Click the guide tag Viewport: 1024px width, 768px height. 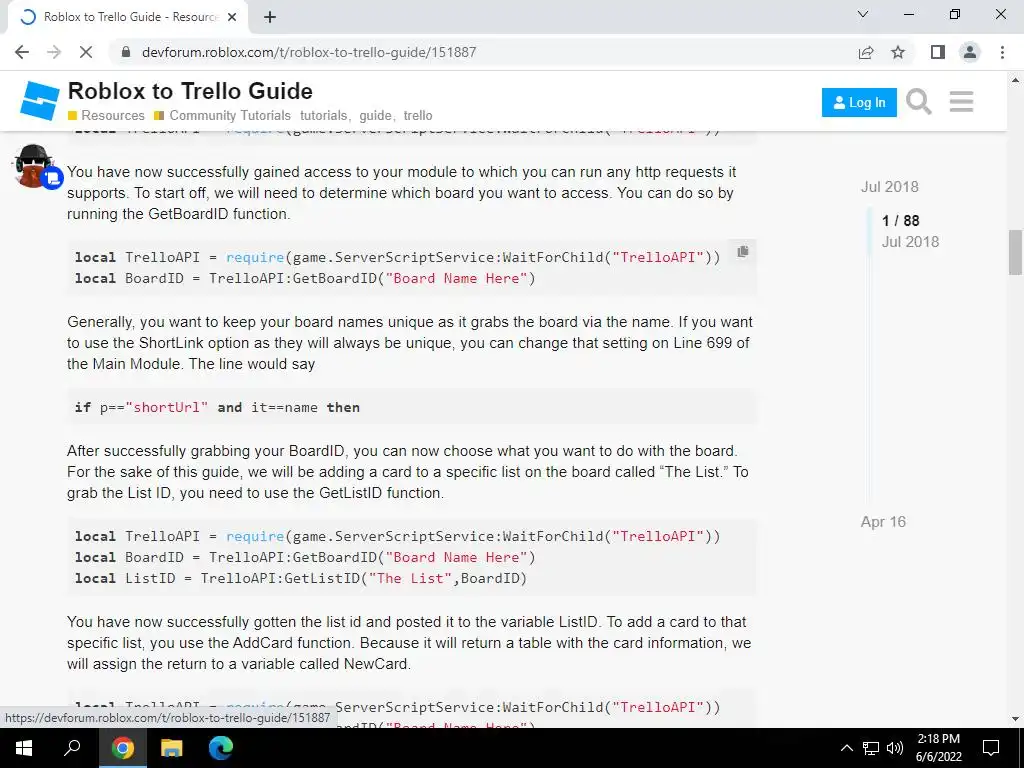pos(375,116)
